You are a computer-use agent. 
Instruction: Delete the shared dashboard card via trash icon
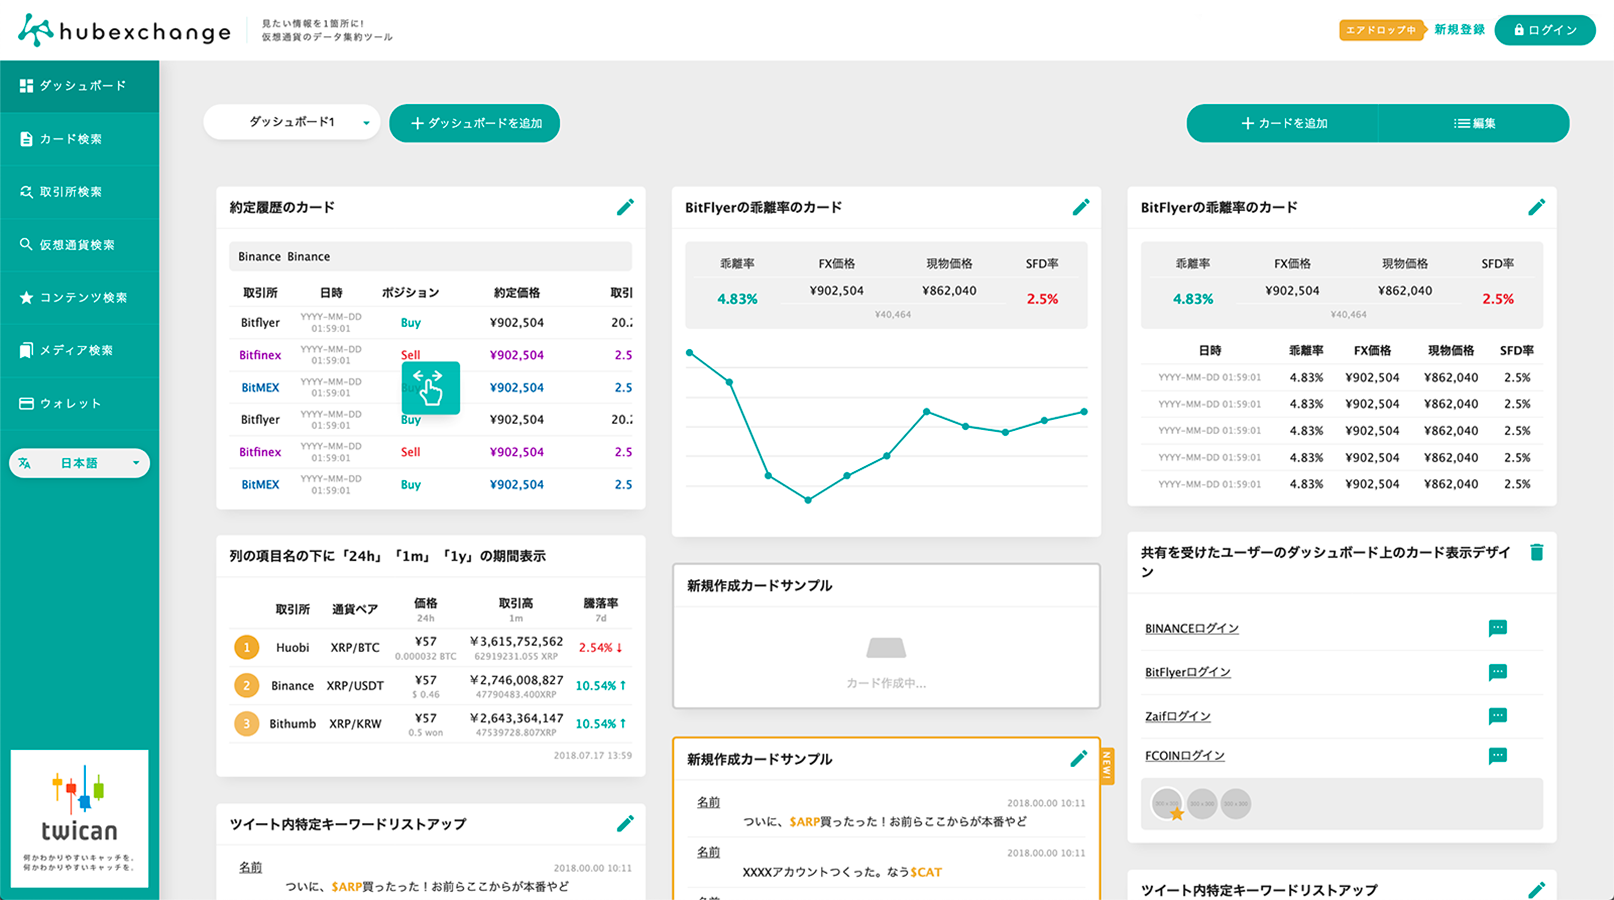[1537, 552]
